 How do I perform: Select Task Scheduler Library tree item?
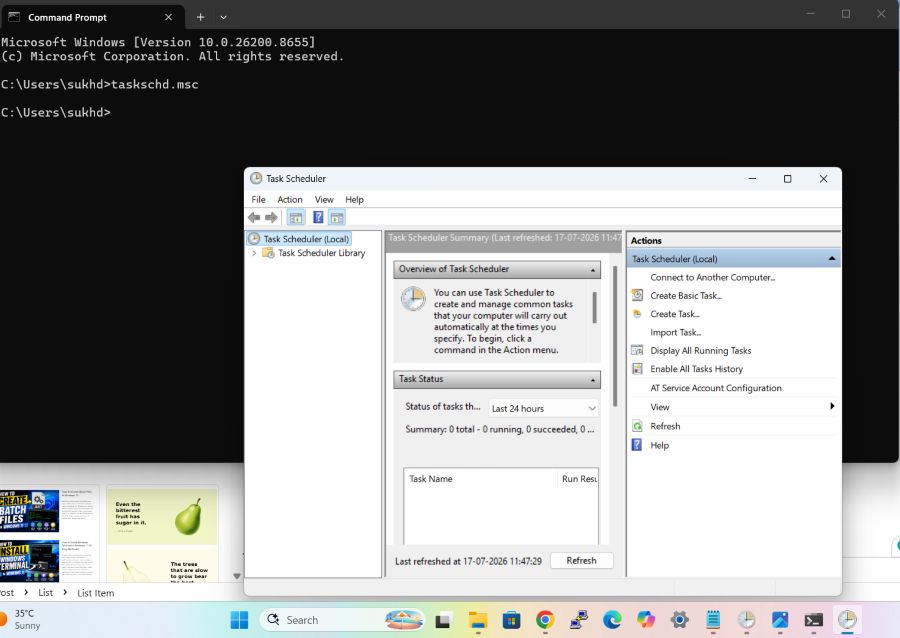click(x=321, y=252)
